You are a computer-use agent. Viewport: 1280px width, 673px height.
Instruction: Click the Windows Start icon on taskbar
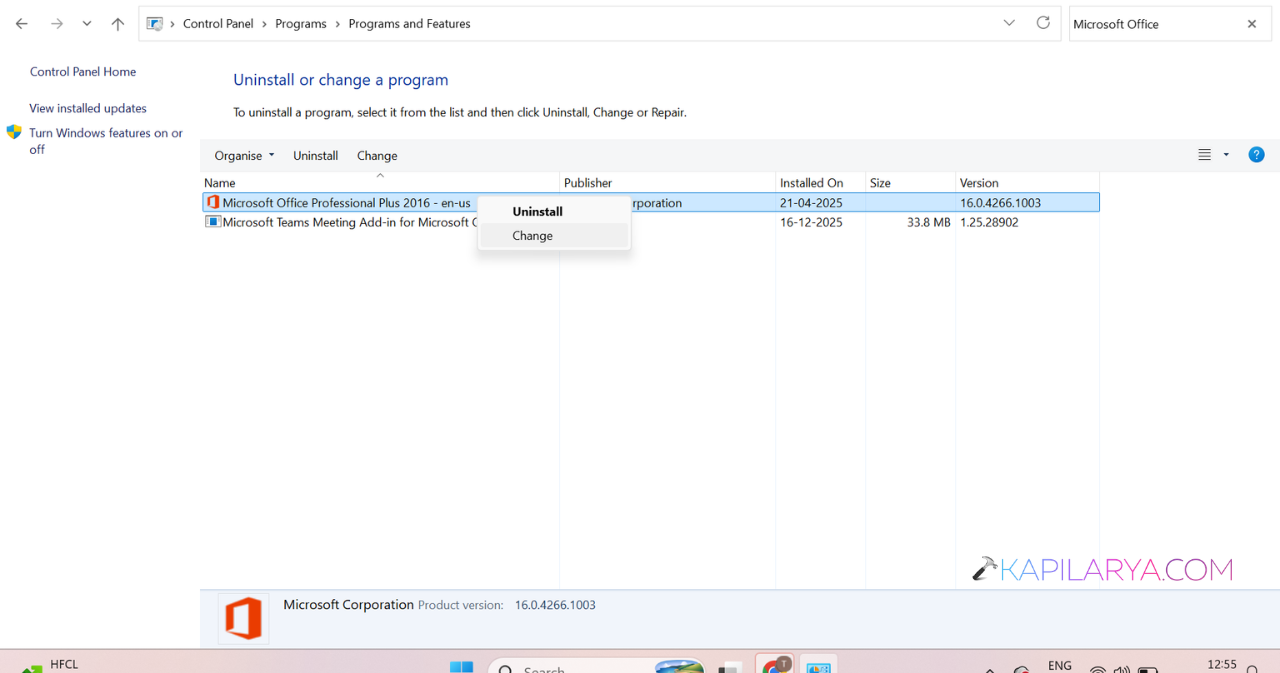pyautogui.click(x=461, y=667)
